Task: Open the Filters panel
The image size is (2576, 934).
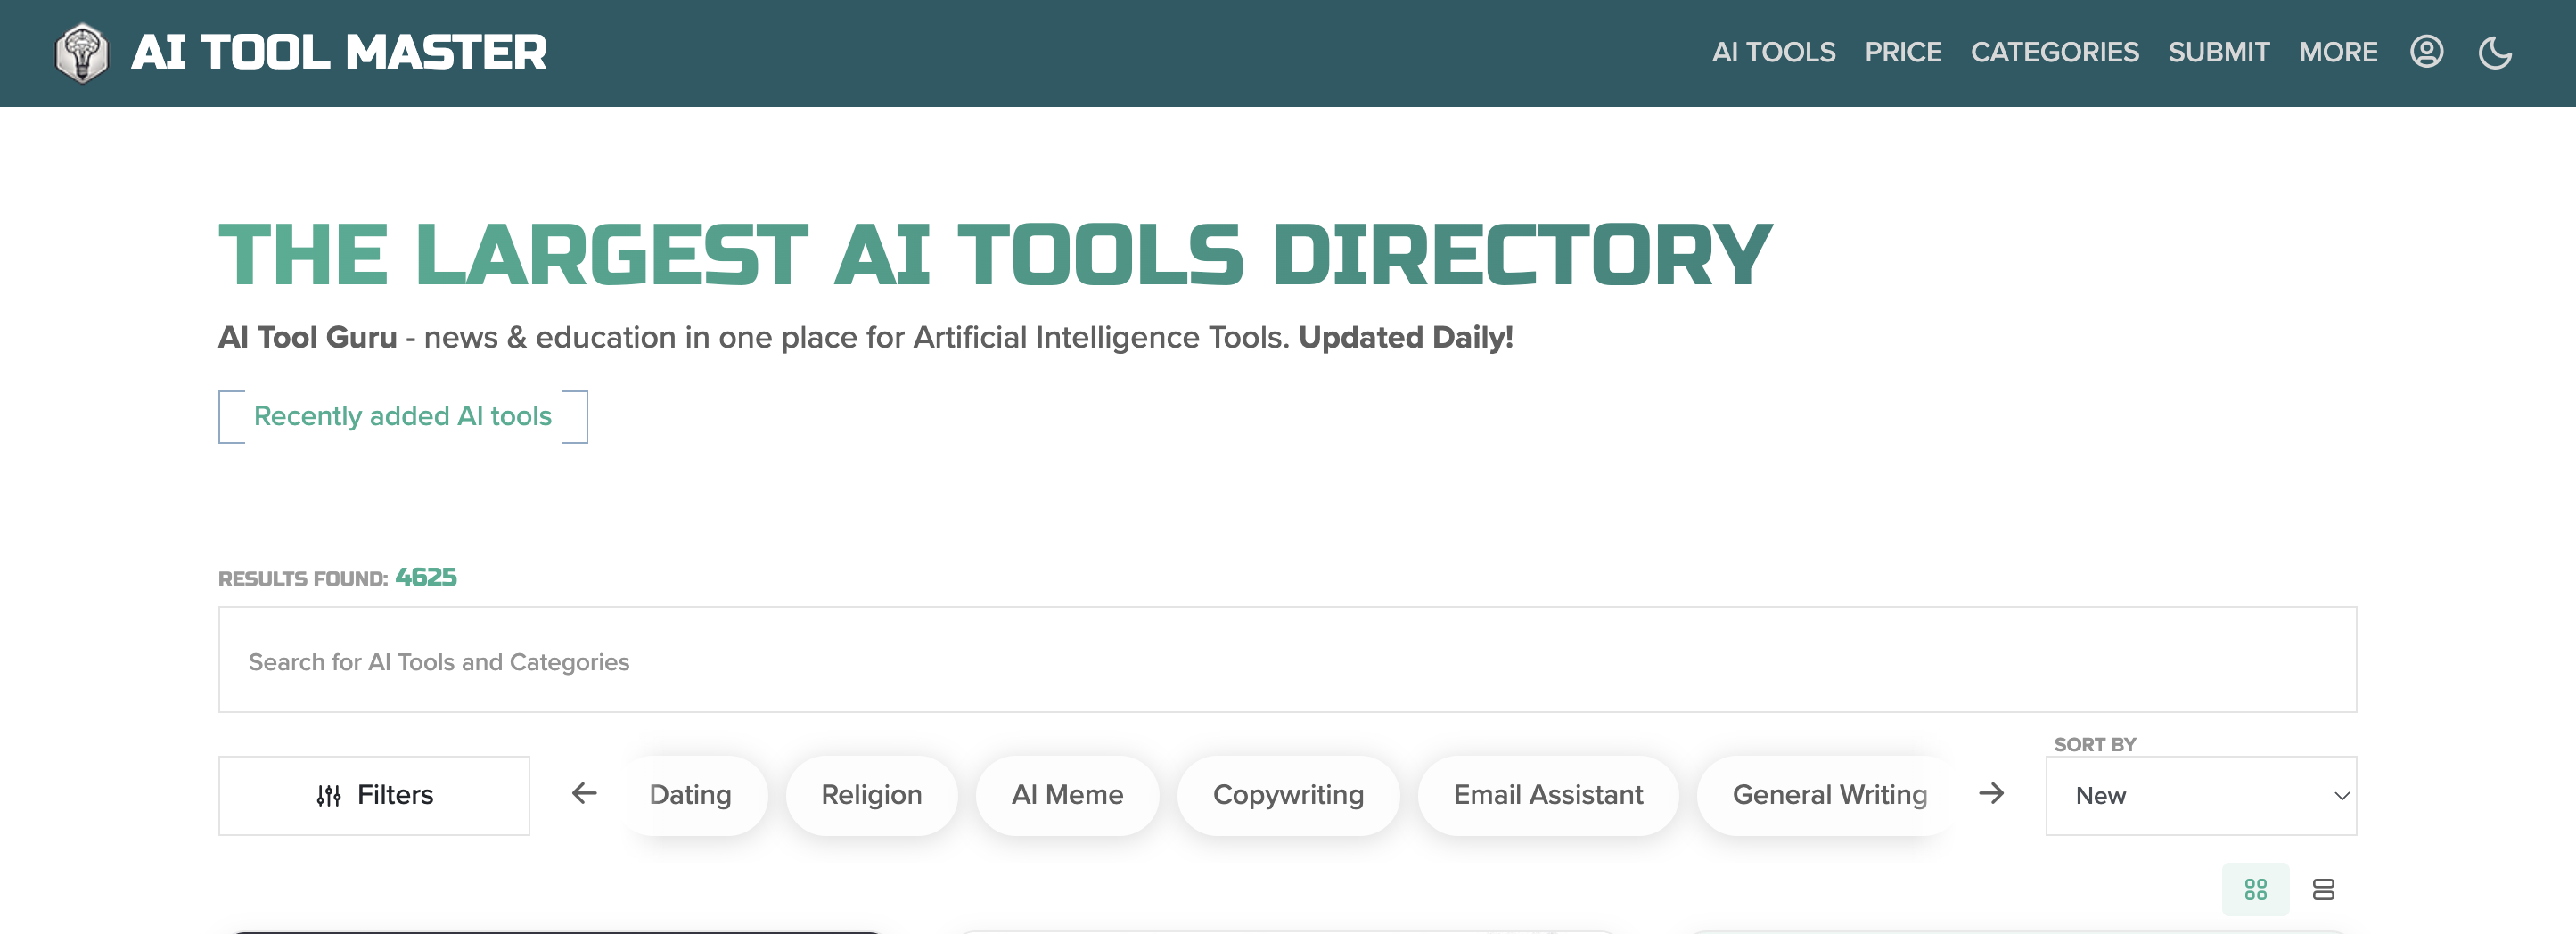Action: pyautogui.click(x=374, y=795)
